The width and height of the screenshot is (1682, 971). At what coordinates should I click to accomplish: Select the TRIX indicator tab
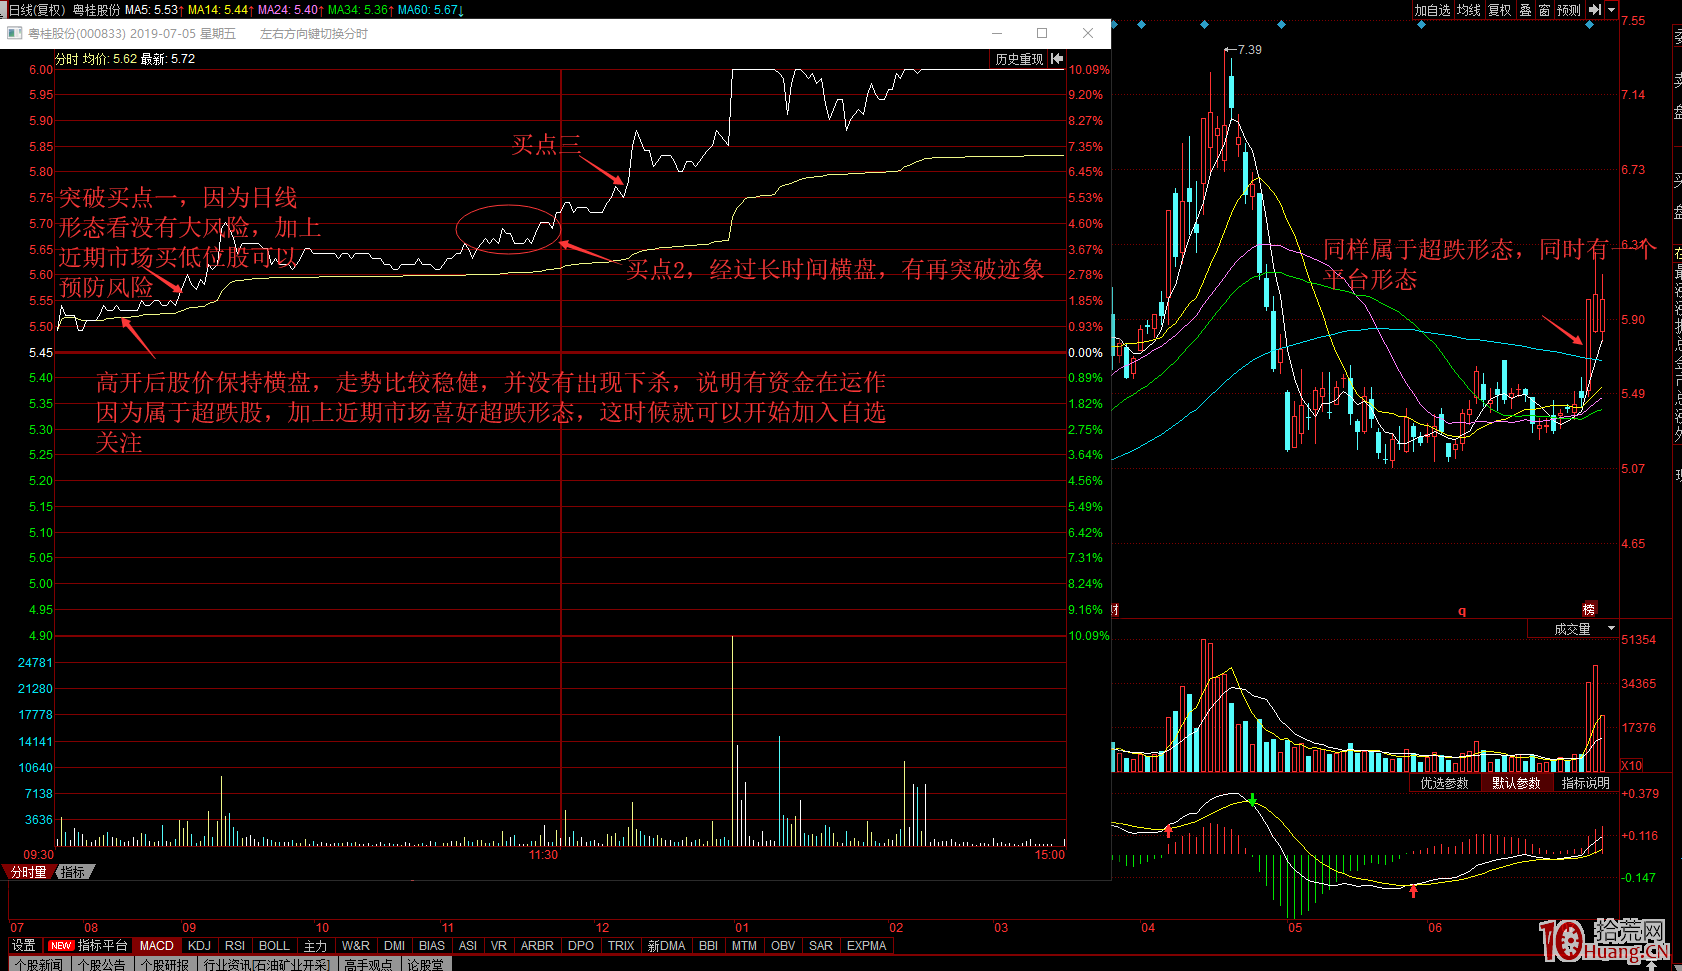coord(621,945)
